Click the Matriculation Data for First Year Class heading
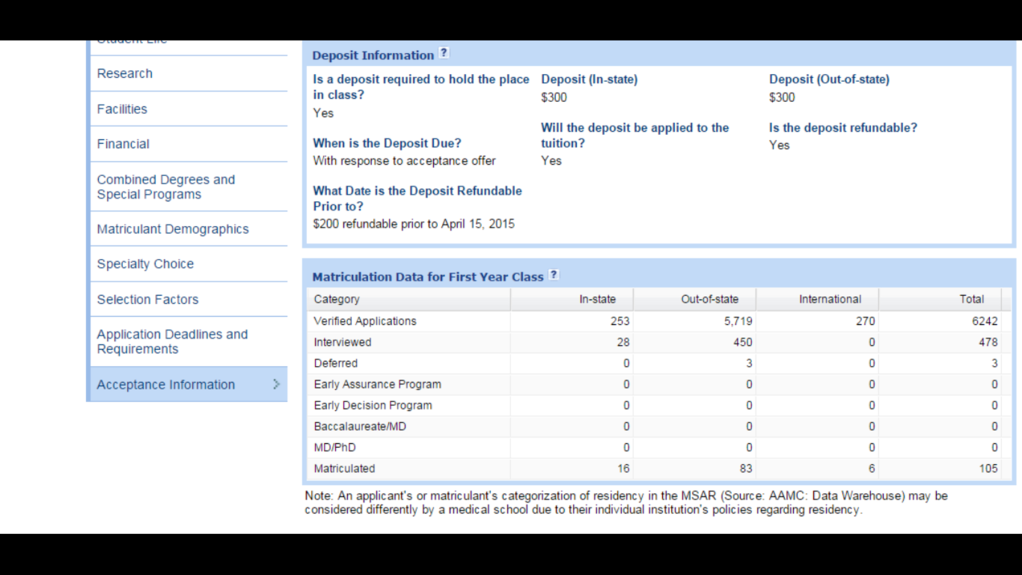The width and height of the screenshot is (1022, 575). (x=428, y=277)
